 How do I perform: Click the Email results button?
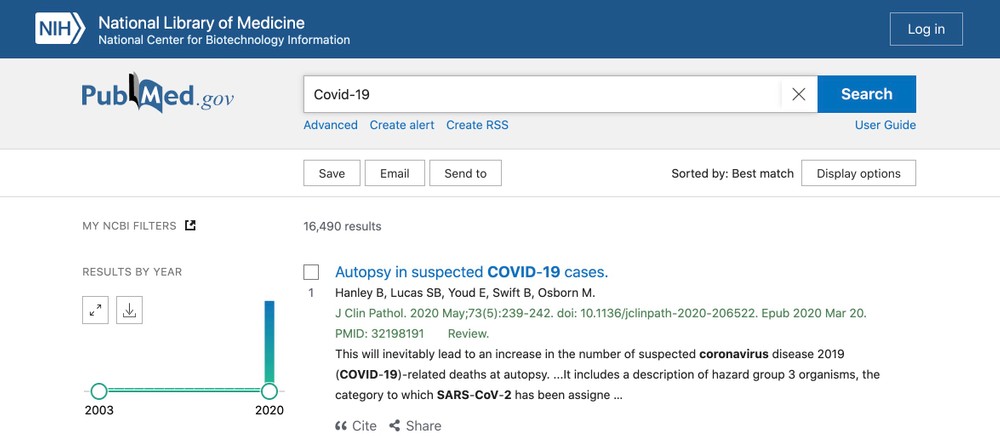pyautogui.click(x=395, y=173)
